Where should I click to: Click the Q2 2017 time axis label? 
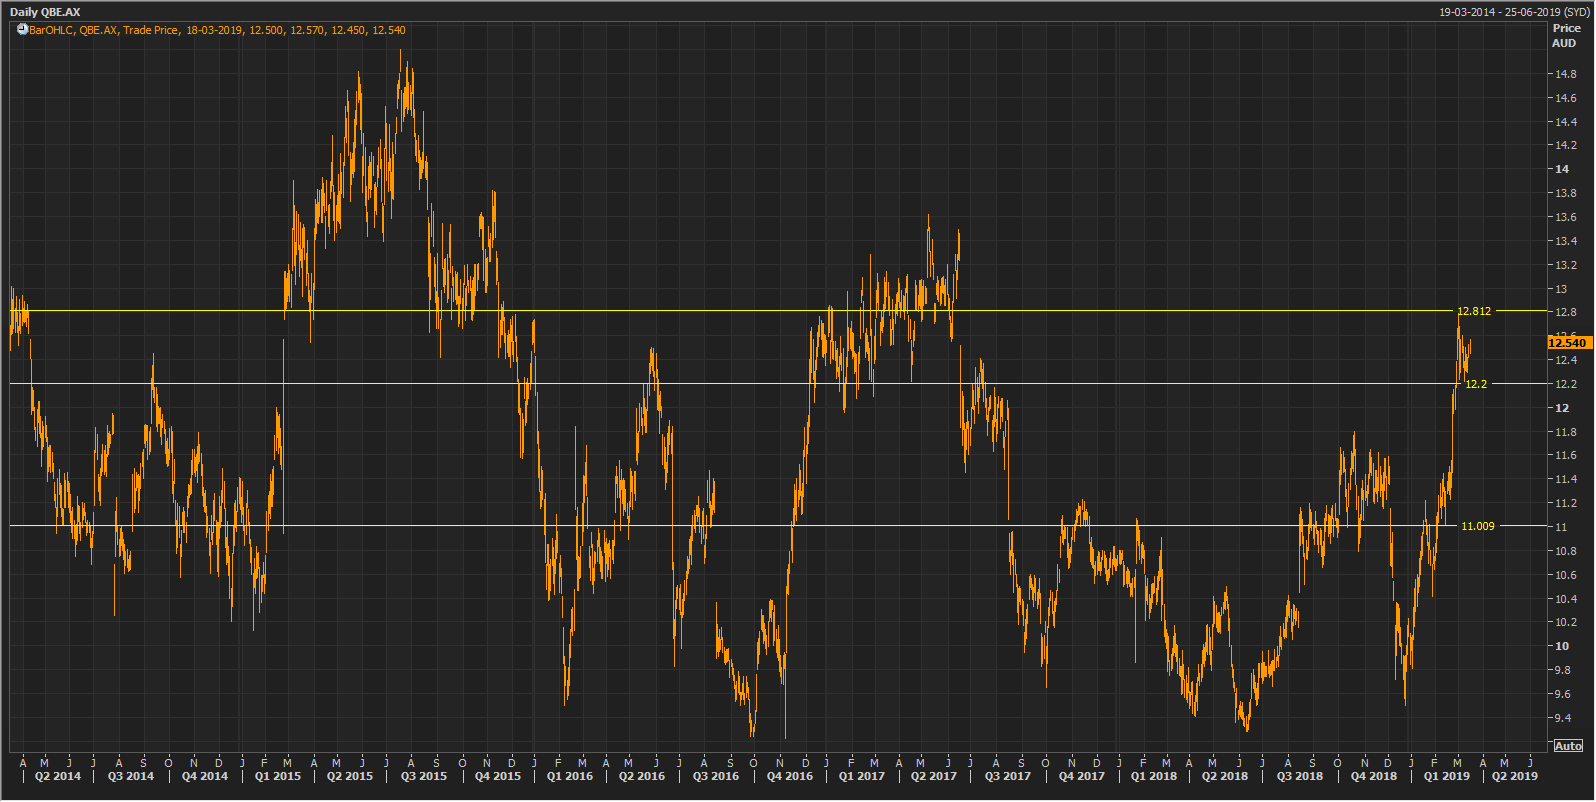934,776
